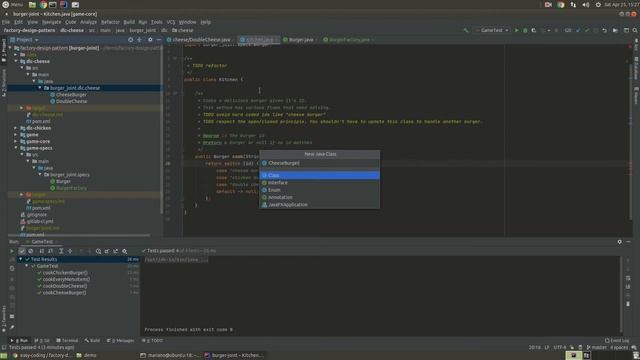Select Class in the New Java Class popup
The width and height of the screenshot is (640, 360).
click(320, 175)
